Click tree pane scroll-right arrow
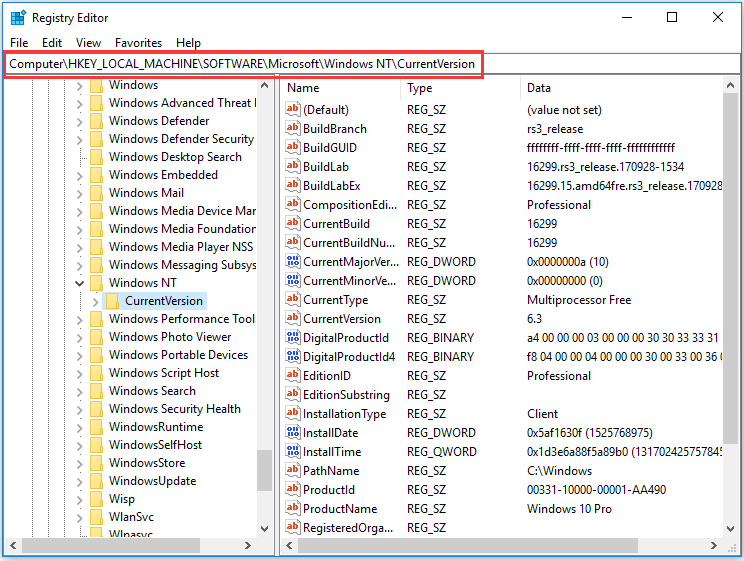Viewport: 744px width, 561px height. pos(247,546)
